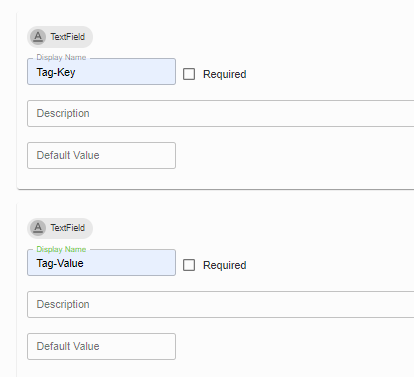Screen dimensions: 414x377
Task: Click the Required label text next to Tag-Value
Action: (225, 265)
